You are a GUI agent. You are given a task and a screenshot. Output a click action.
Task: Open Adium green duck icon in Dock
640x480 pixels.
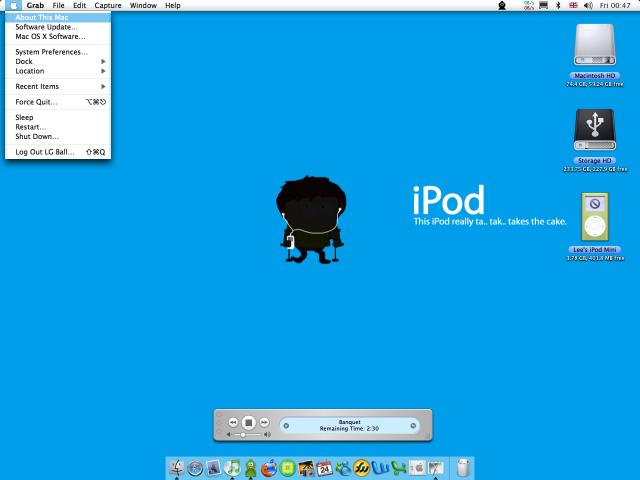[x=251, y=468]
